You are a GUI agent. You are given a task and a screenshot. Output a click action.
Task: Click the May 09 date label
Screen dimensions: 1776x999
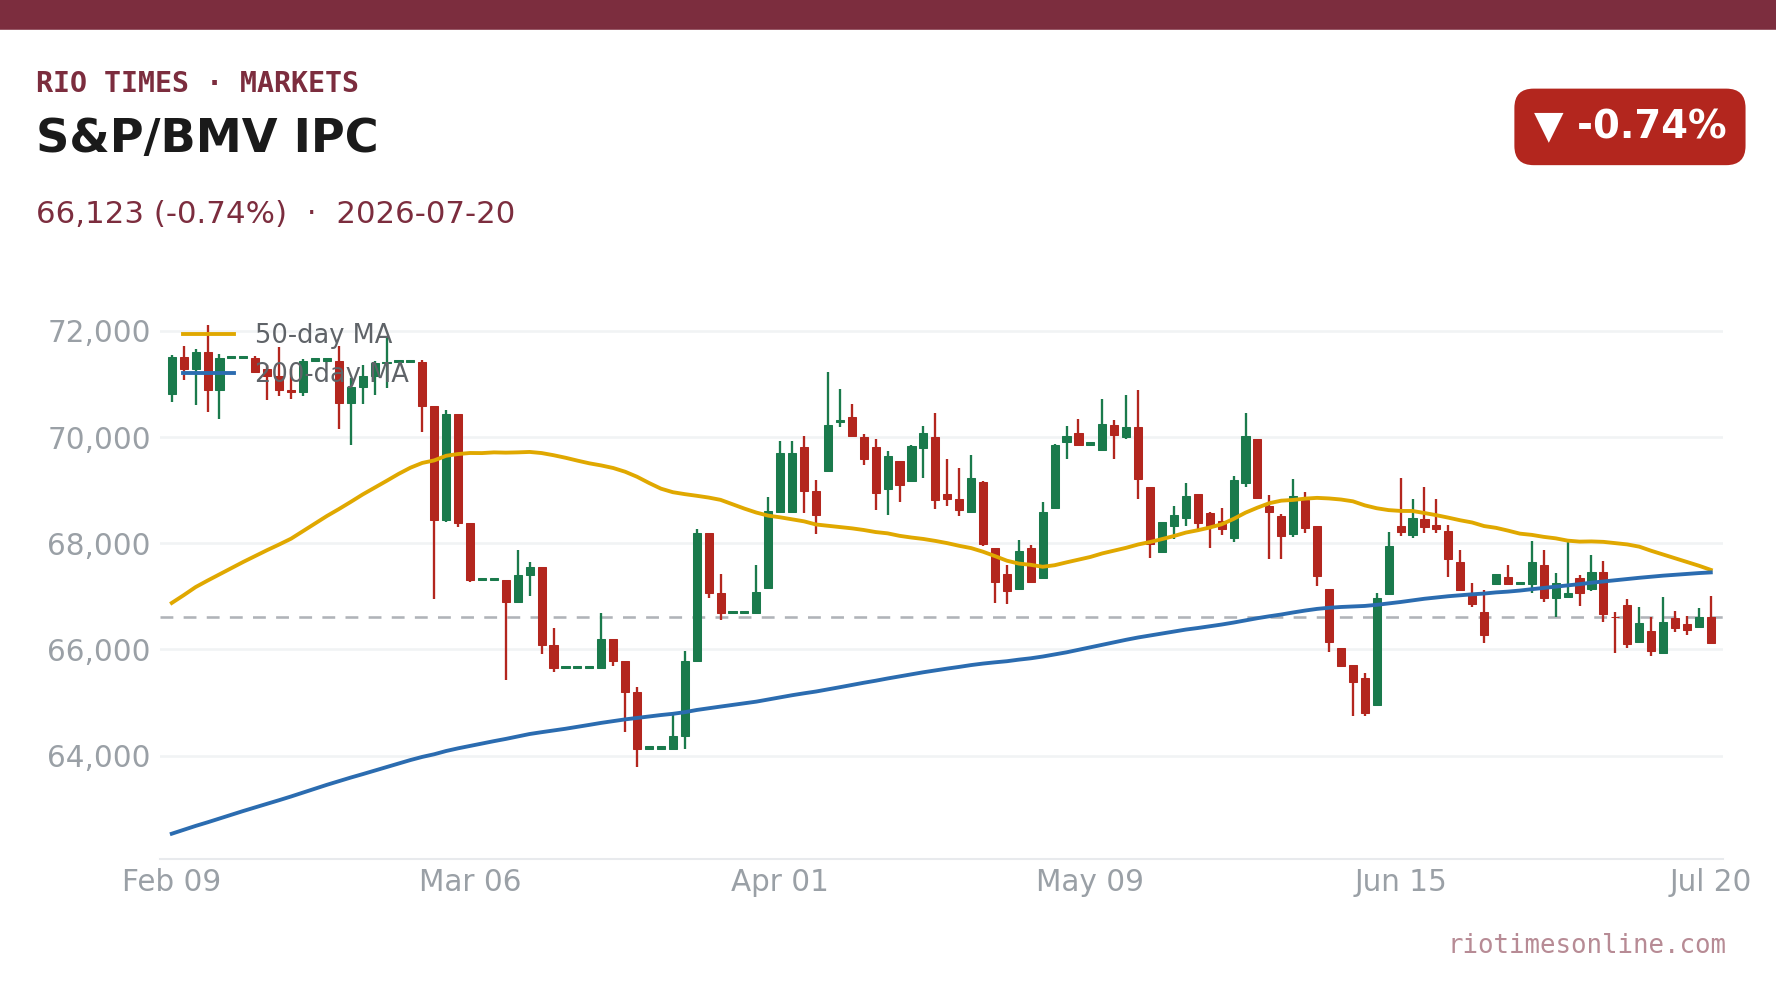pyautogui.click(x=1090, y=882)
